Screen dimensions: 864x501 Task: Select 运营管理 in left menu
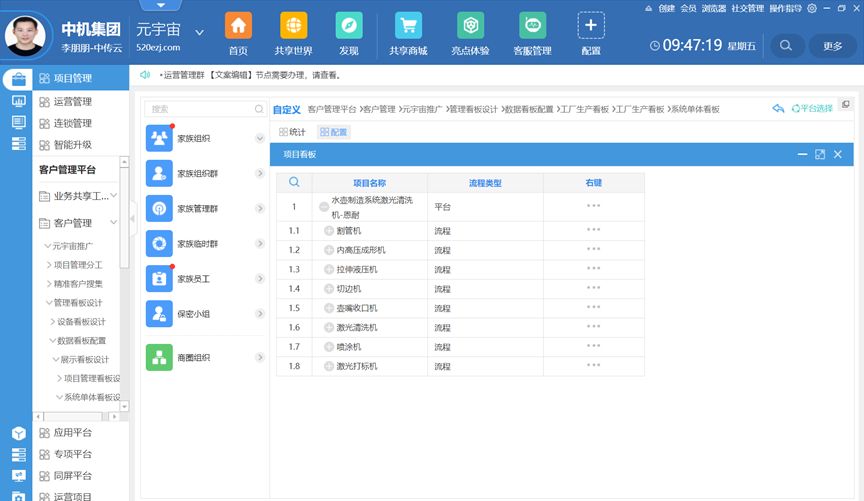[72, 101]
